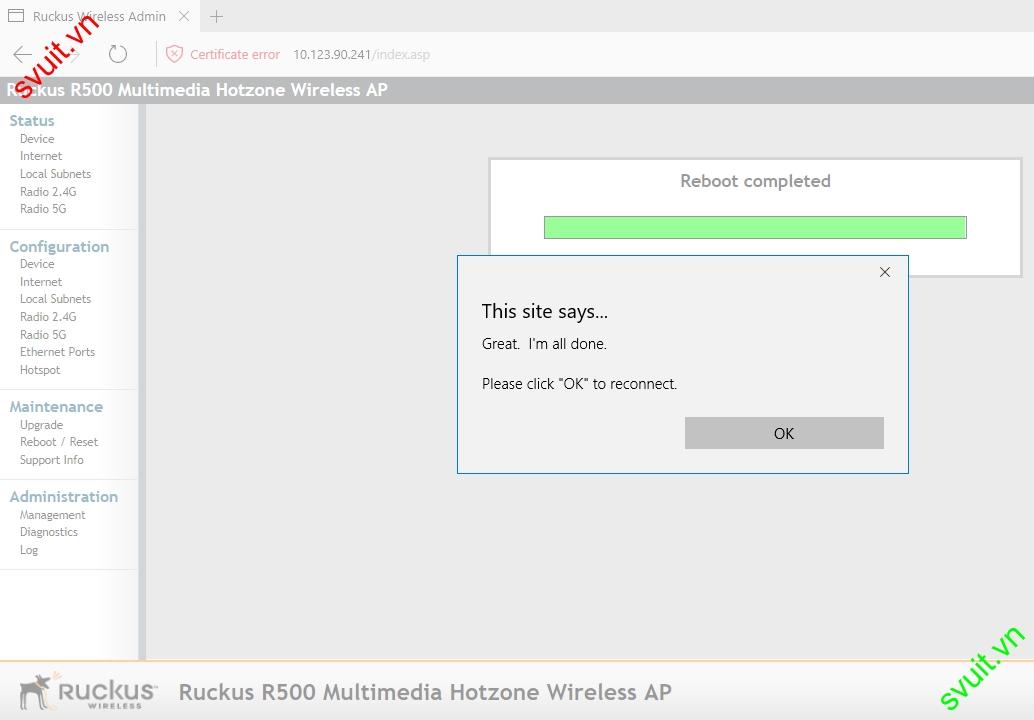Click the green reboot progress bar
The width and height of the screenshot is (1034, 720).
click(x=755, y=227)
